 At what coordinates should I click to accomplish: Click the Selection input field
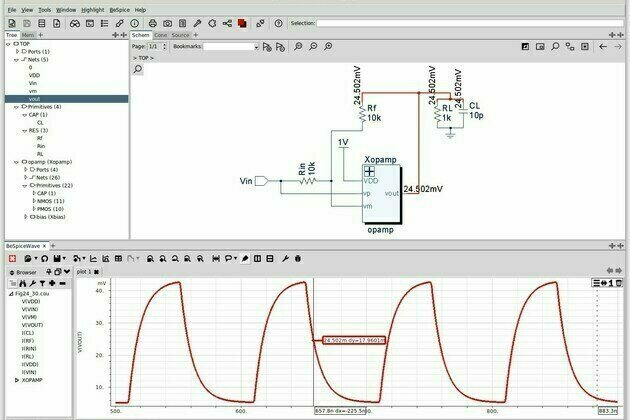click(469, 23)
